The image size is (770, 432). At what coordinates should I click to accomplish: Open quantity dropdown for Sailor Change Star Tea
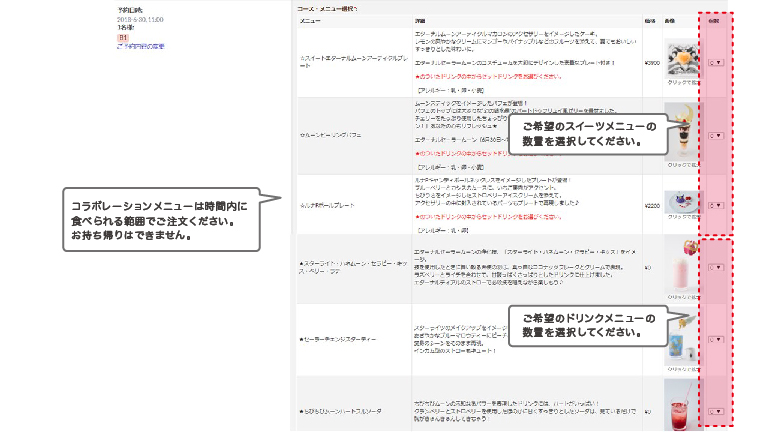[x=715, y=339]
